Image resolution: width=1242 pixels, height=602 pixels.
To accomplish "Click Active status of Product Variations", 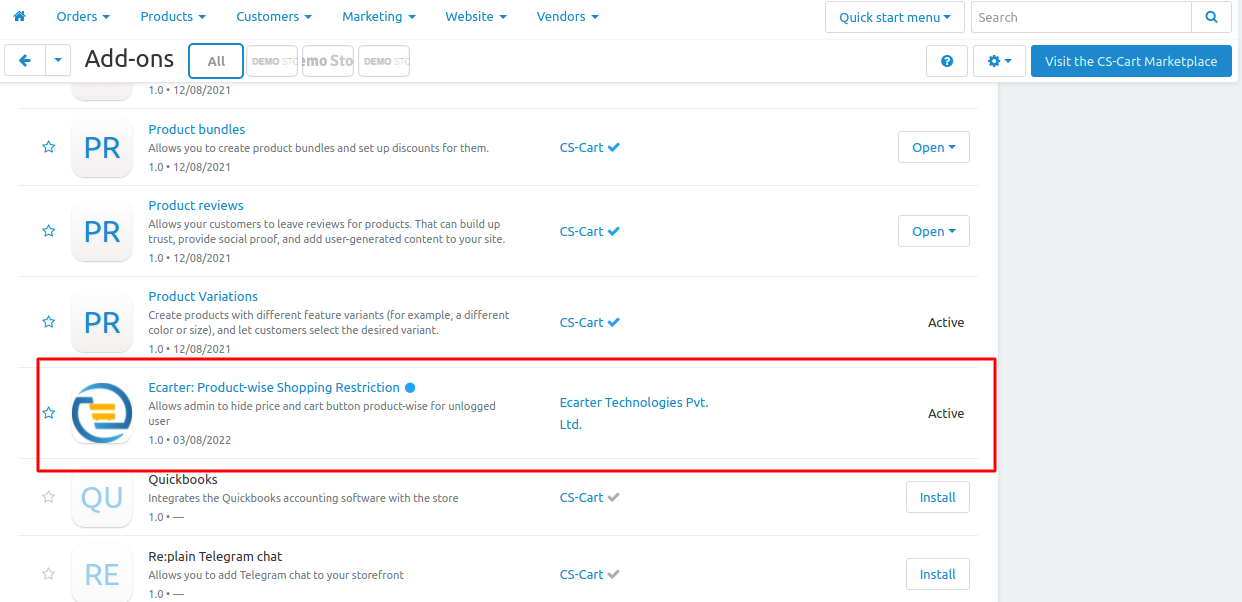I will (x=946, y=322).
